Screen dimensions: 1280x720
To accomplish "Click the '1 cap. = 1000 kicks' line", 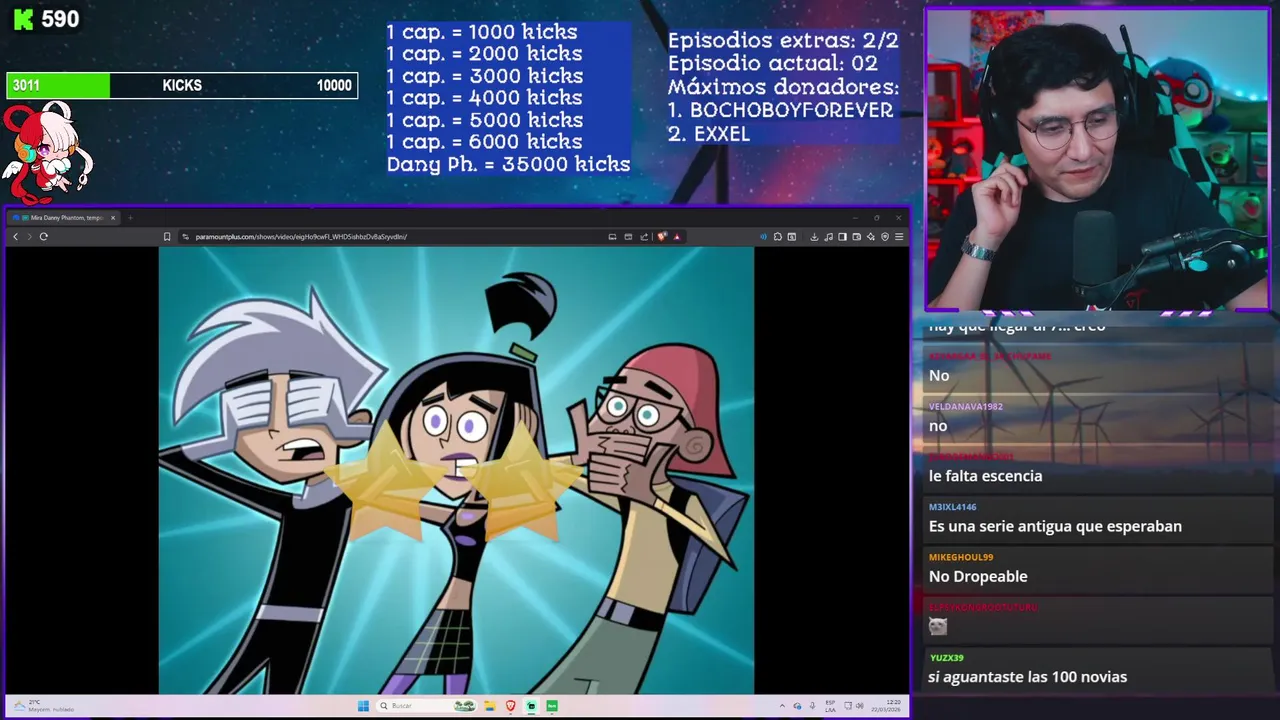I will coord(481,32).
